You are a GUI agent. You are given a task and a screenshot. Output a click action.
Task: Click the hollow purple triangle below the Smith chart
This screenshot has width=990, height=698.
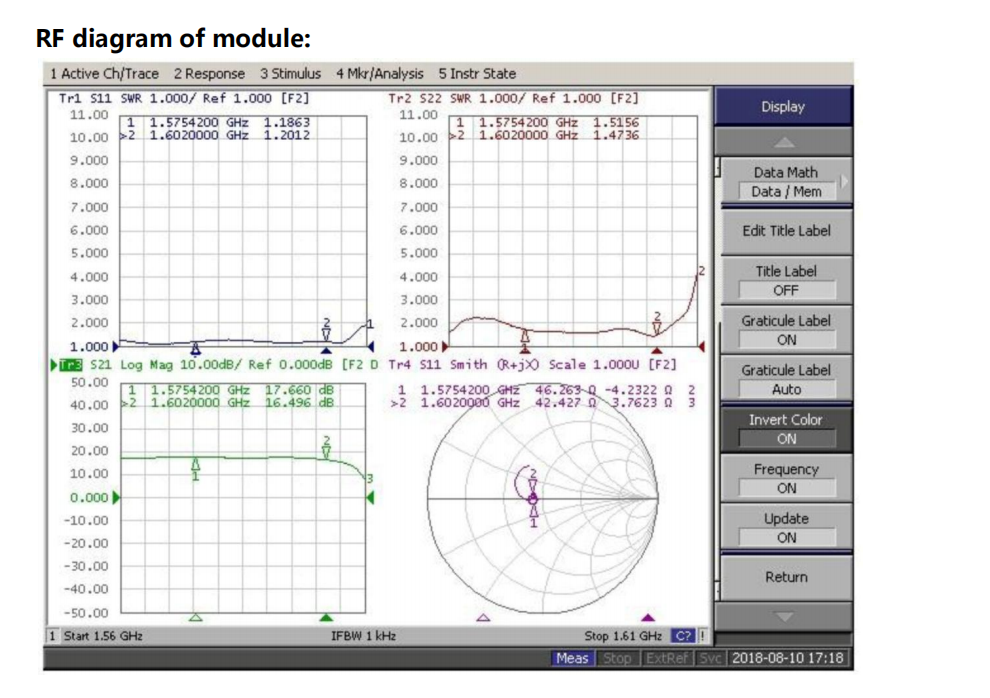[x=483, y=617]
